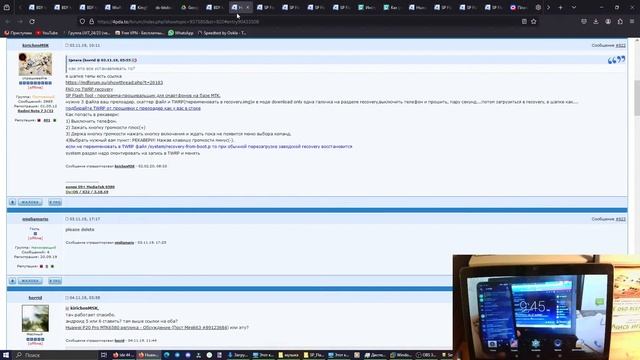Open the Firefox downloads panel
640x360 pixels.
coord(596,21)
